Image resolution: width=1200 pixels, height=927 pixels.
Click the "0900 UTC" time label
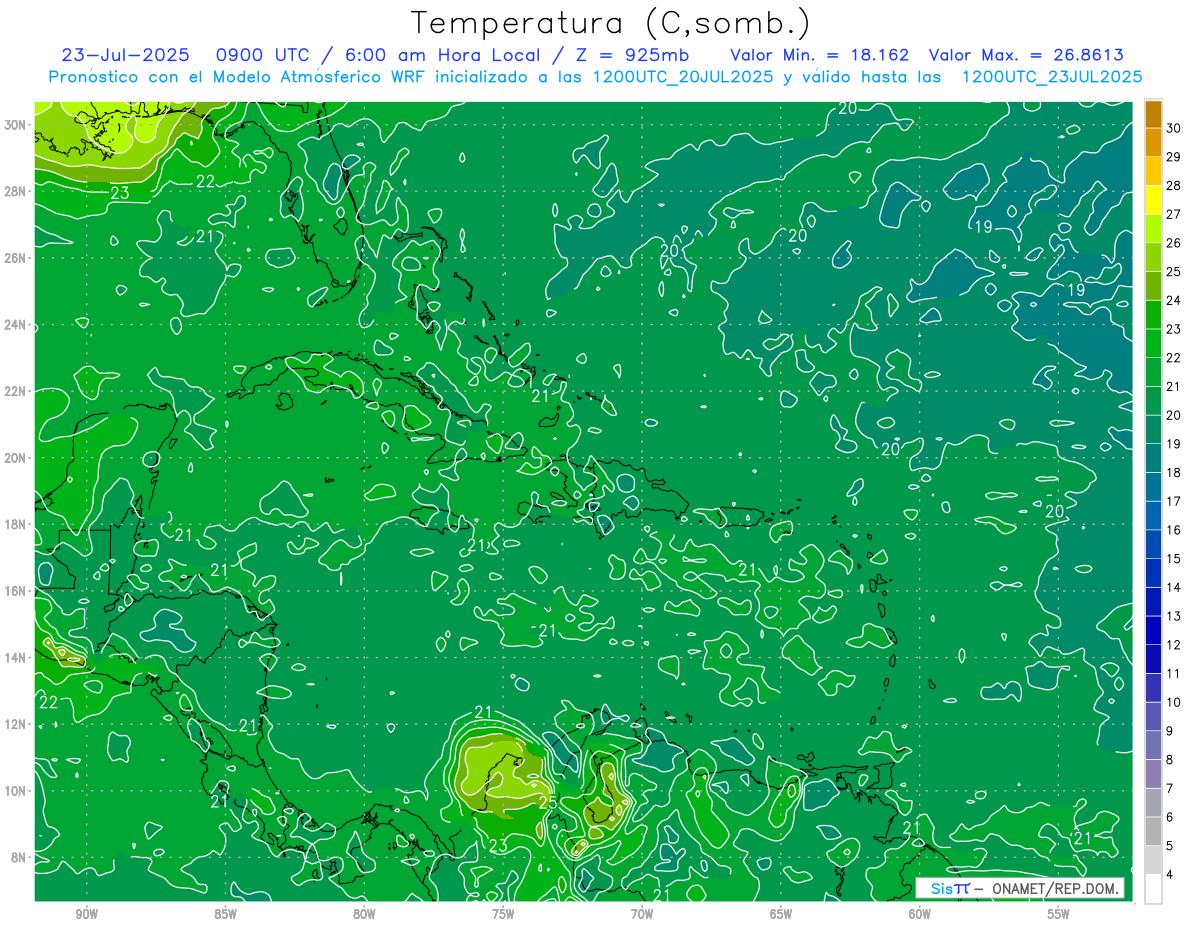click(262, 55)
